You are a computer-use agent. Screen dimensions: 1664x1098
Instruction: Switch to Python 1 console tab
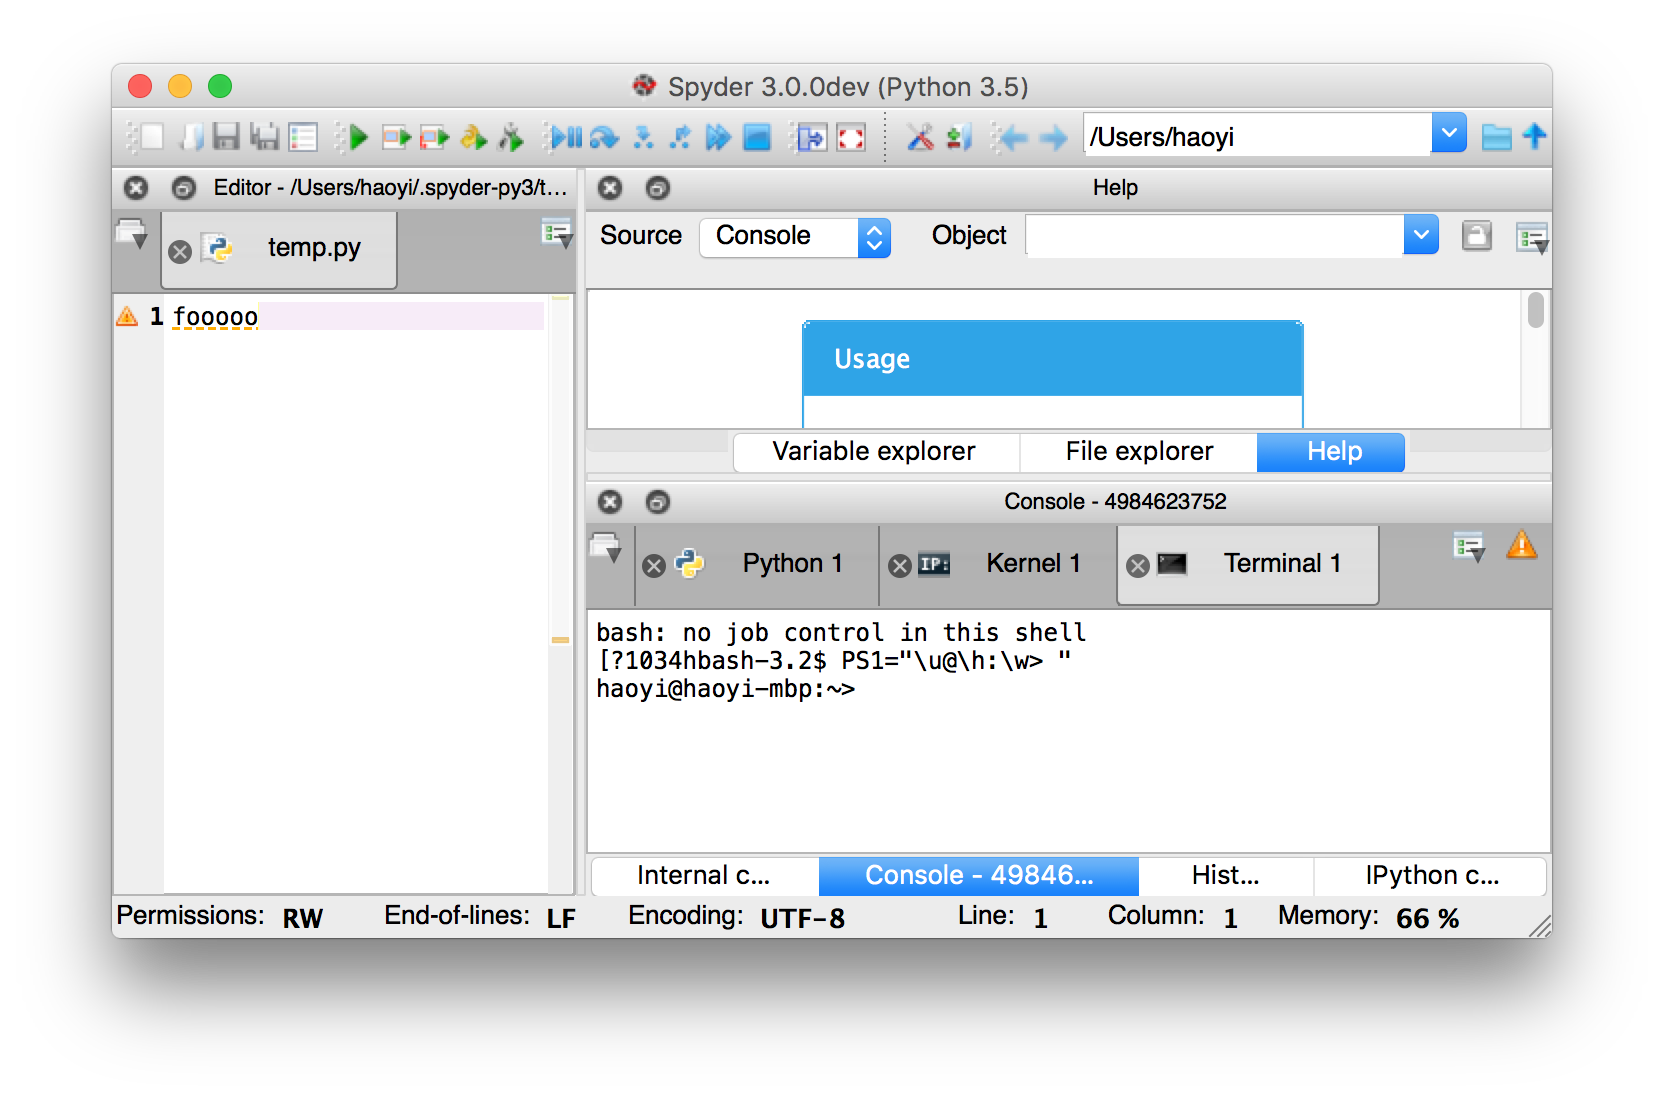pos(757,565)
